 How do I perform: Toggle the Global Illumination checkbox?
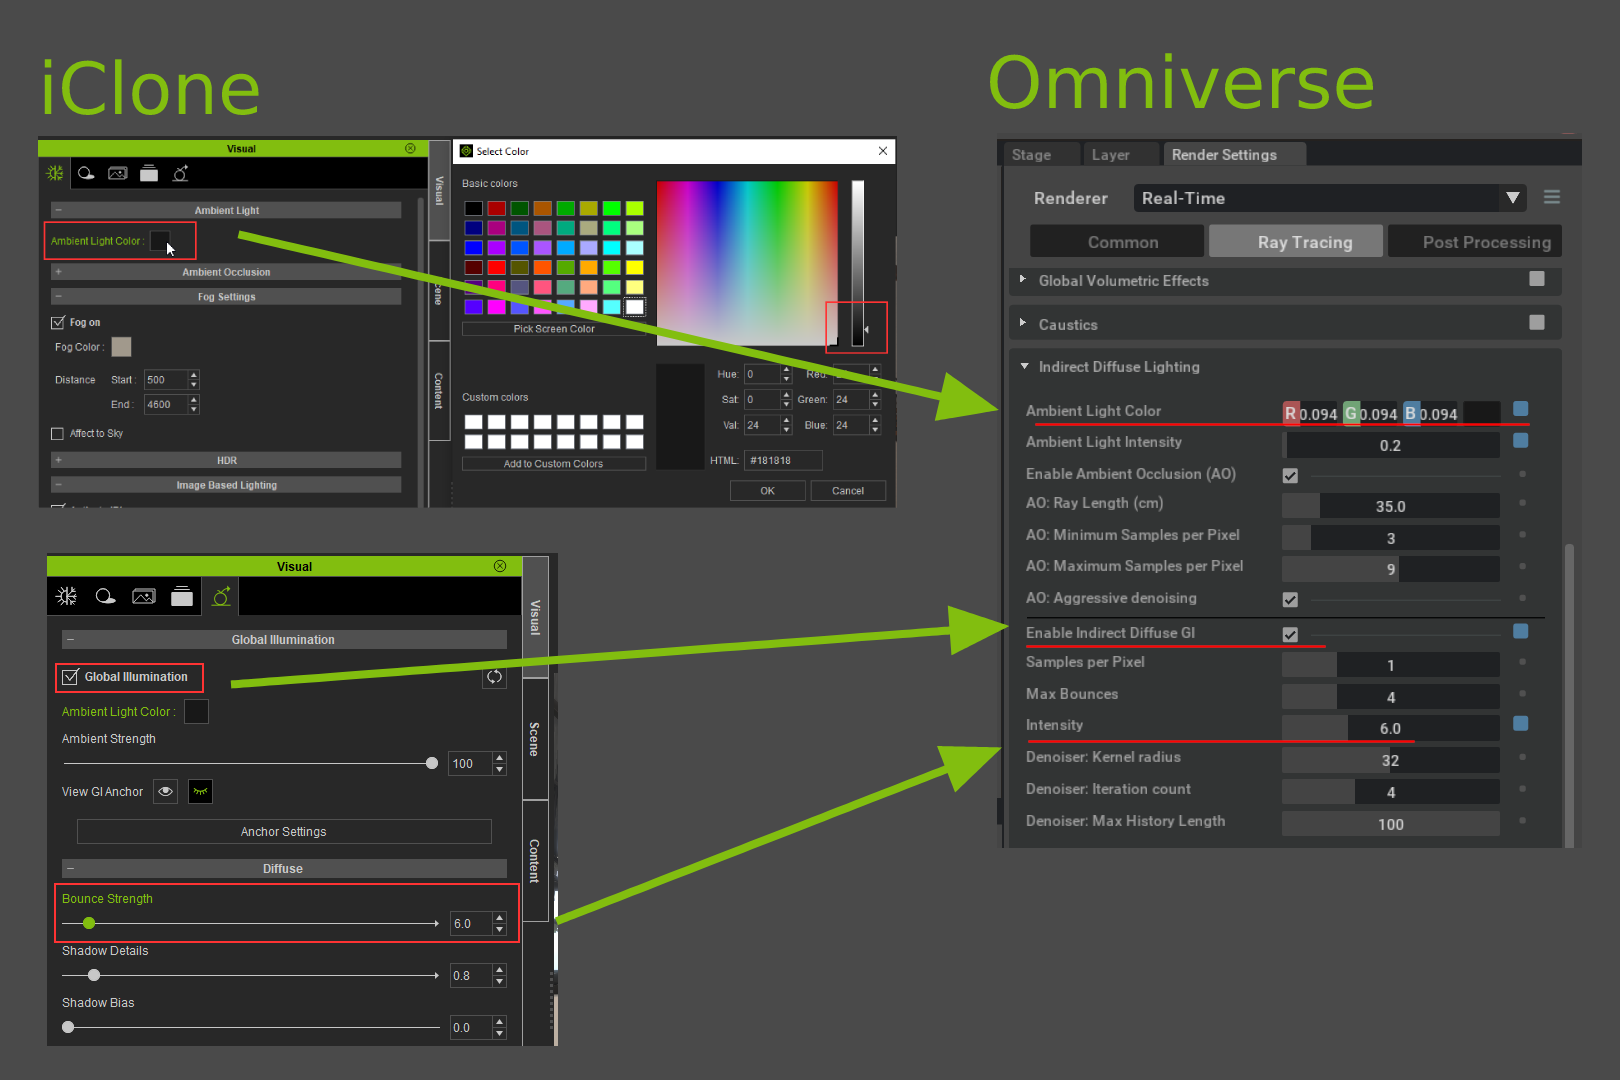point(71,677)
